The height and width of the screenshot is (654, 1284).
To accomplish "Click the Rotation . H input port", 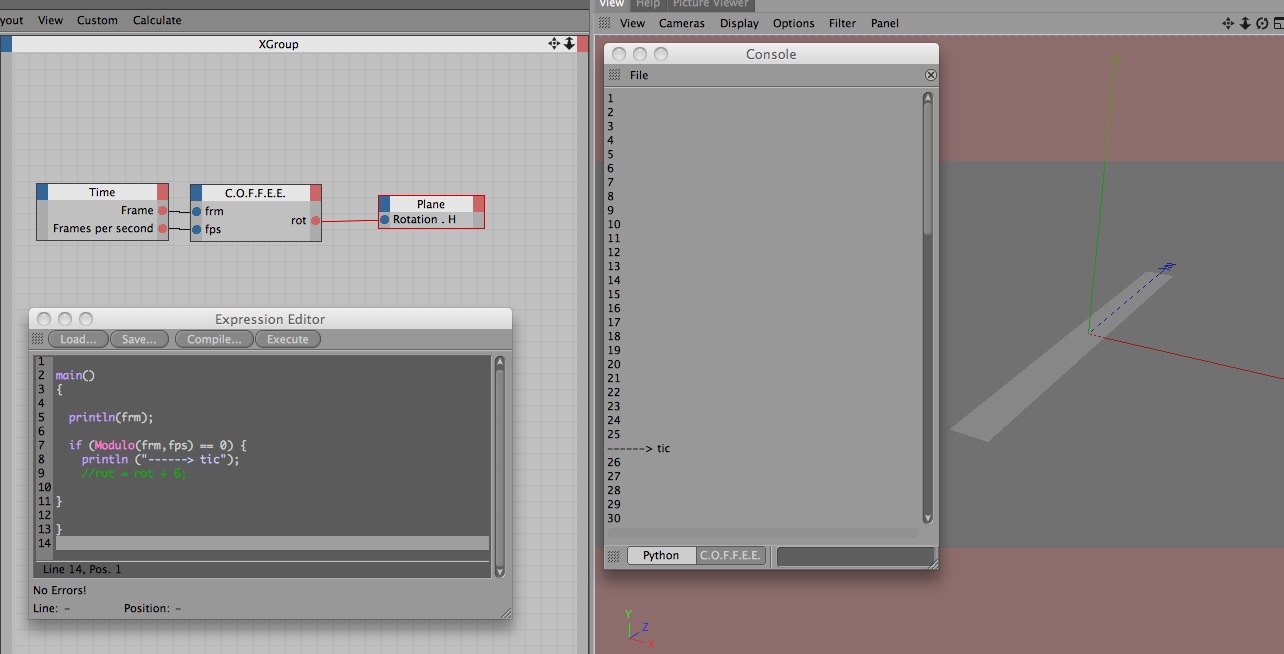I will coord(385,220).
